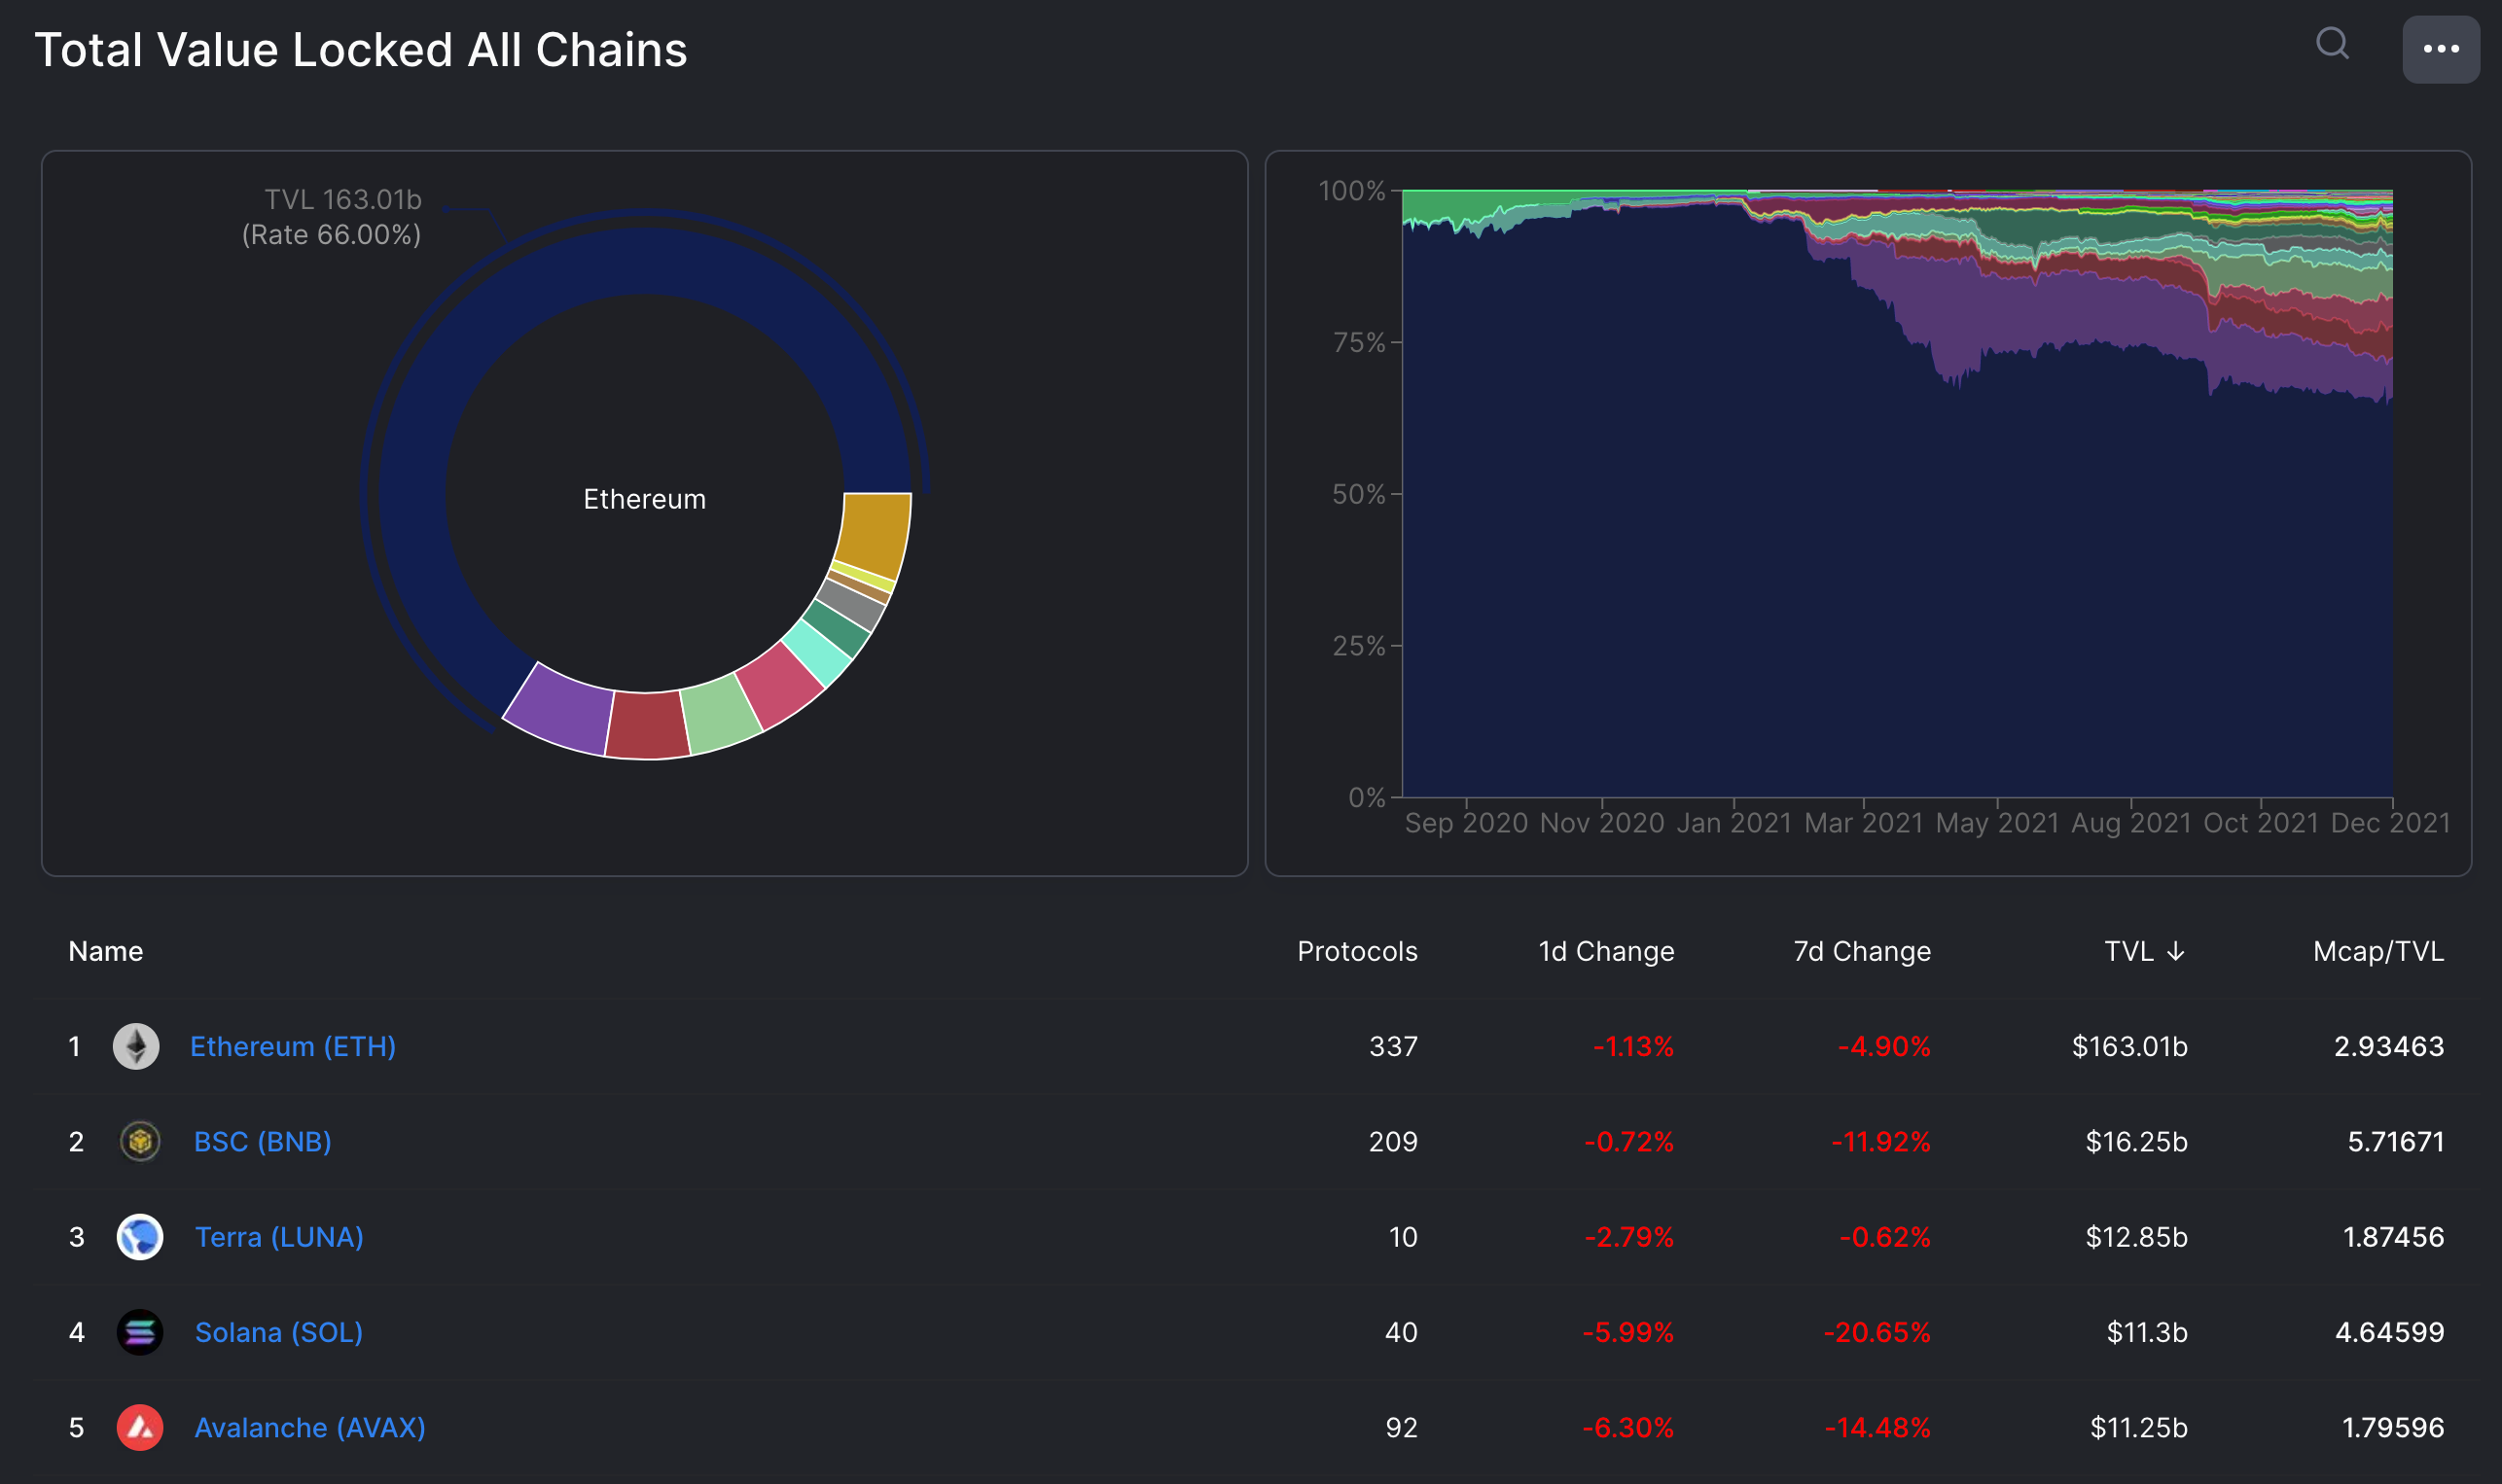Click Solana TVL value $11.3b

pos(2147,1332)
